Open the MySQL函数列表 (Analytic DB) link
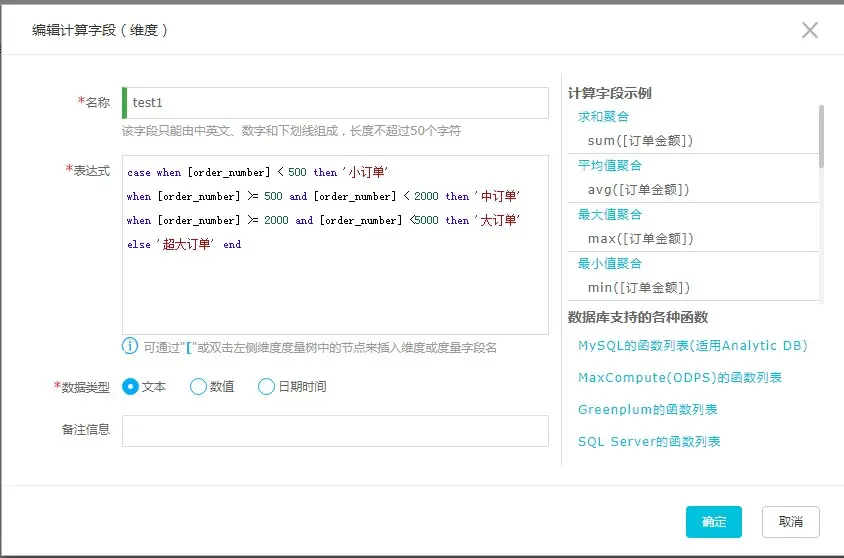844x558 pixels. click(692, 345)
